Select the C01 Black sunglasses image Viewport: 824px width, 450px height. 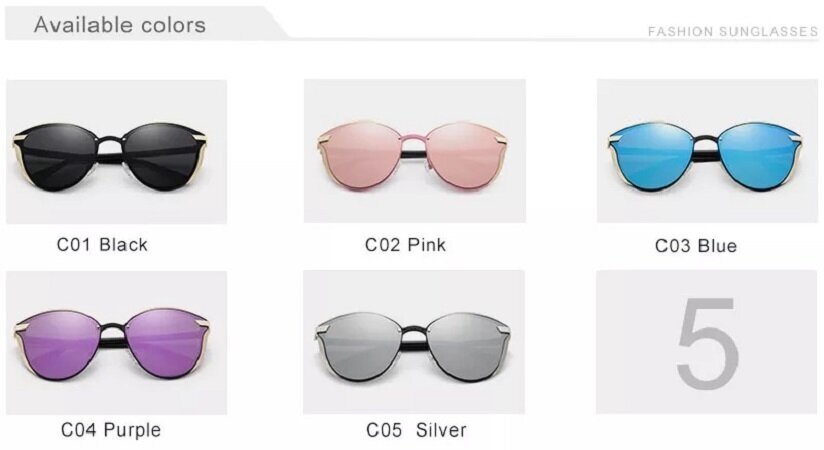[116, 151]
